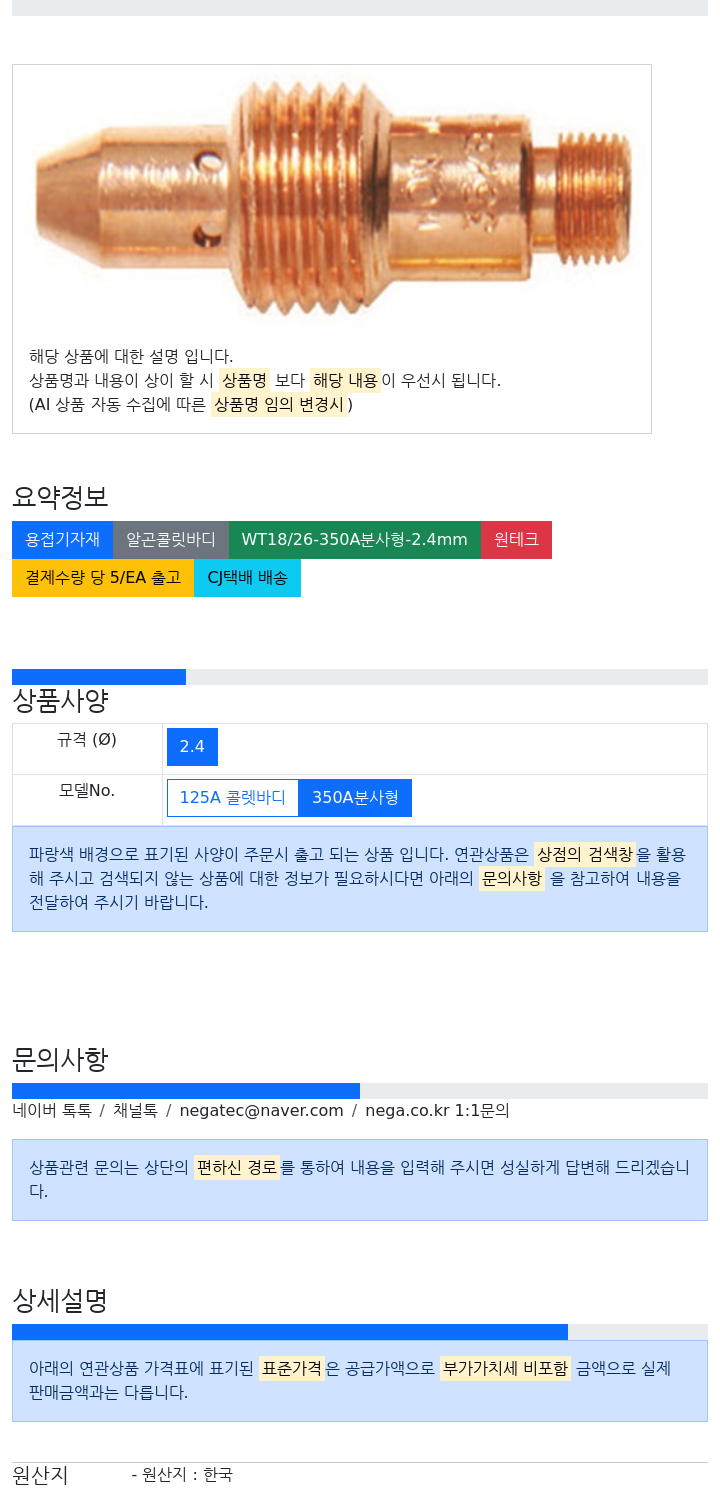This screenshot has width=720, height=1495.
Task: Click the 원테크 red brand tag
Action: (516, 540)
